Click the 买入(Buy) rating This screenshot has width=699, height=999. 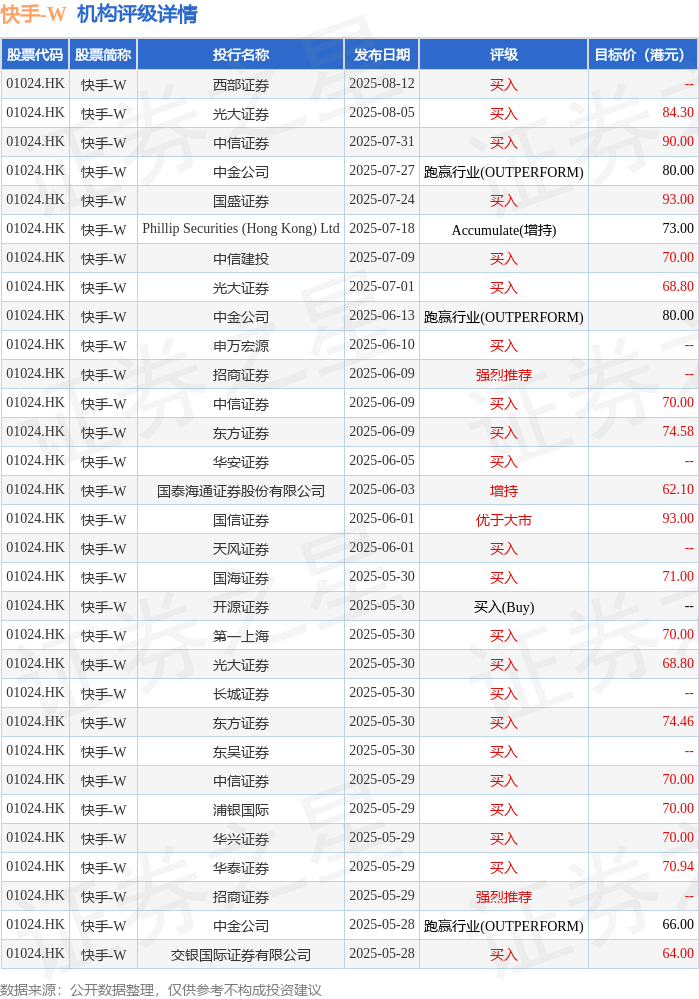[503, 607]
